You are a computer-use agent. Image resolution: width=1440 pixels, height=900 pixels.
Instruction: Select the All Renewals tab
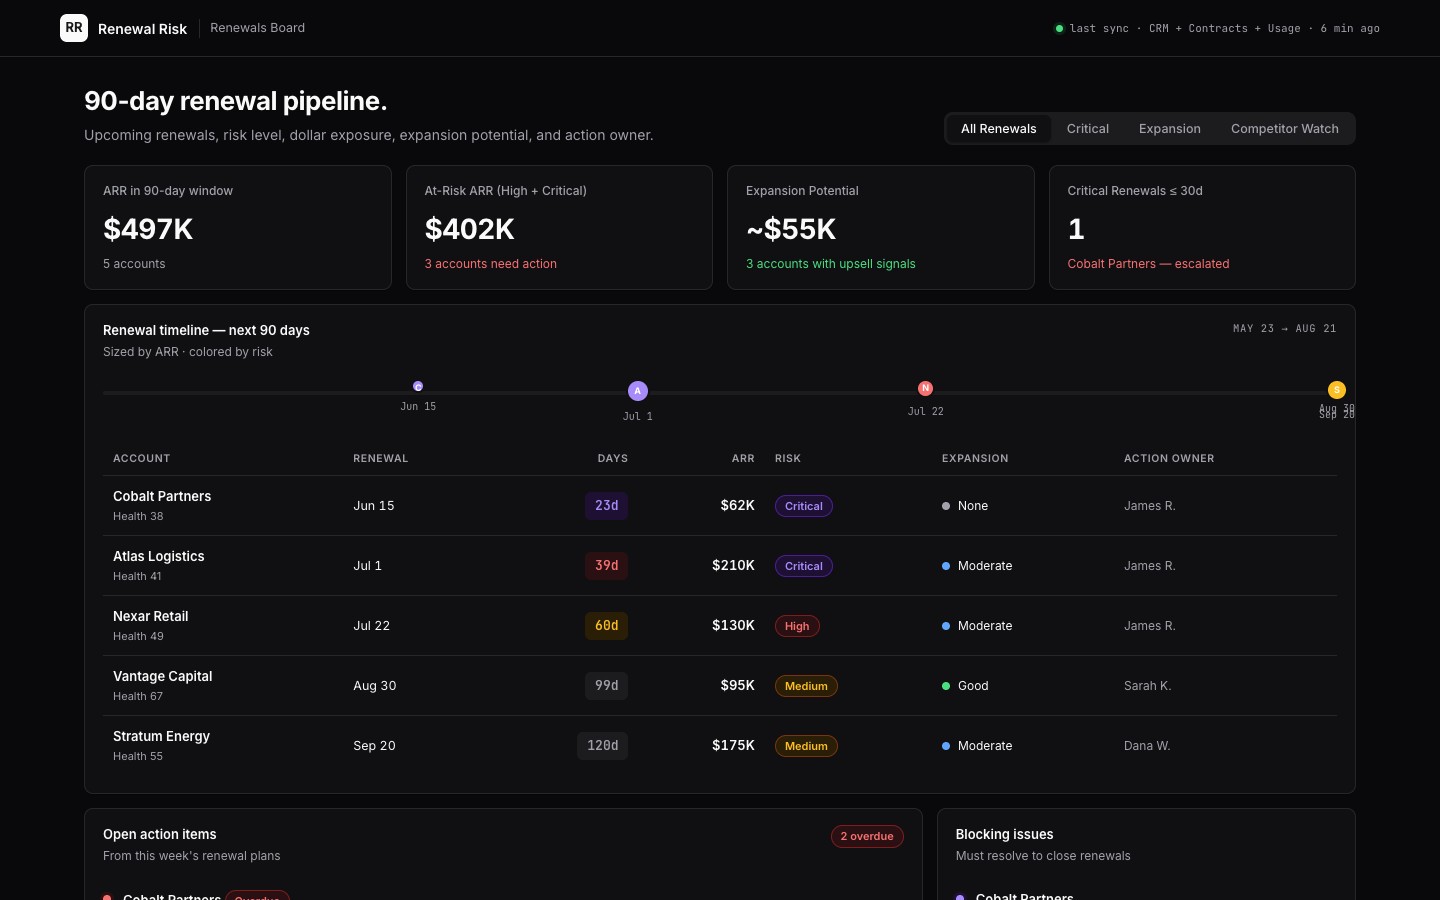(999, 129)
